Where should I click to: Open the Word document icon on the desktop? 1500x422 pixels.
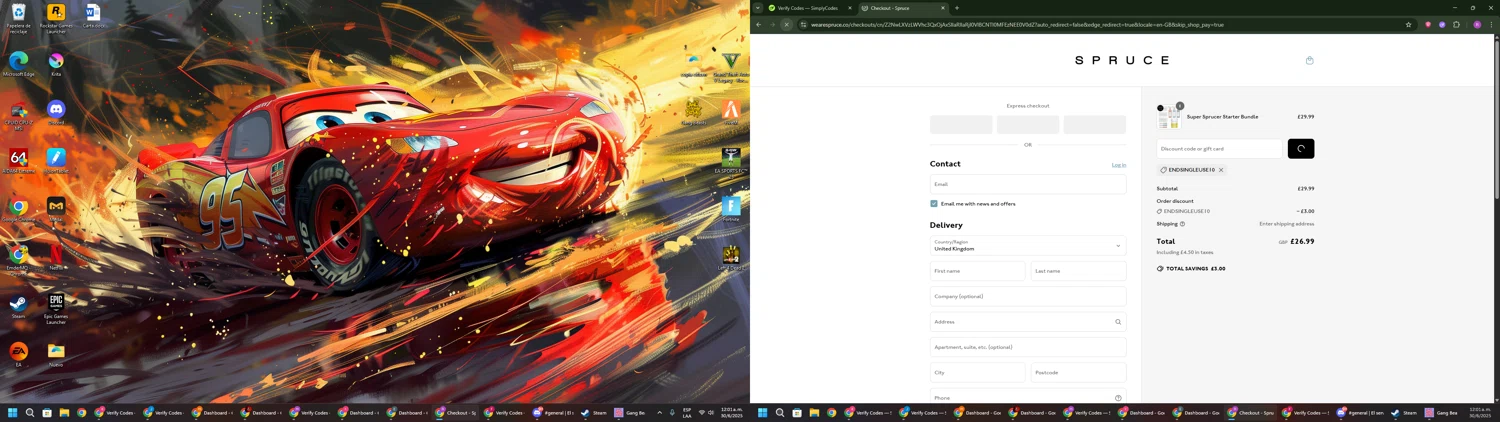coord(93,15)
